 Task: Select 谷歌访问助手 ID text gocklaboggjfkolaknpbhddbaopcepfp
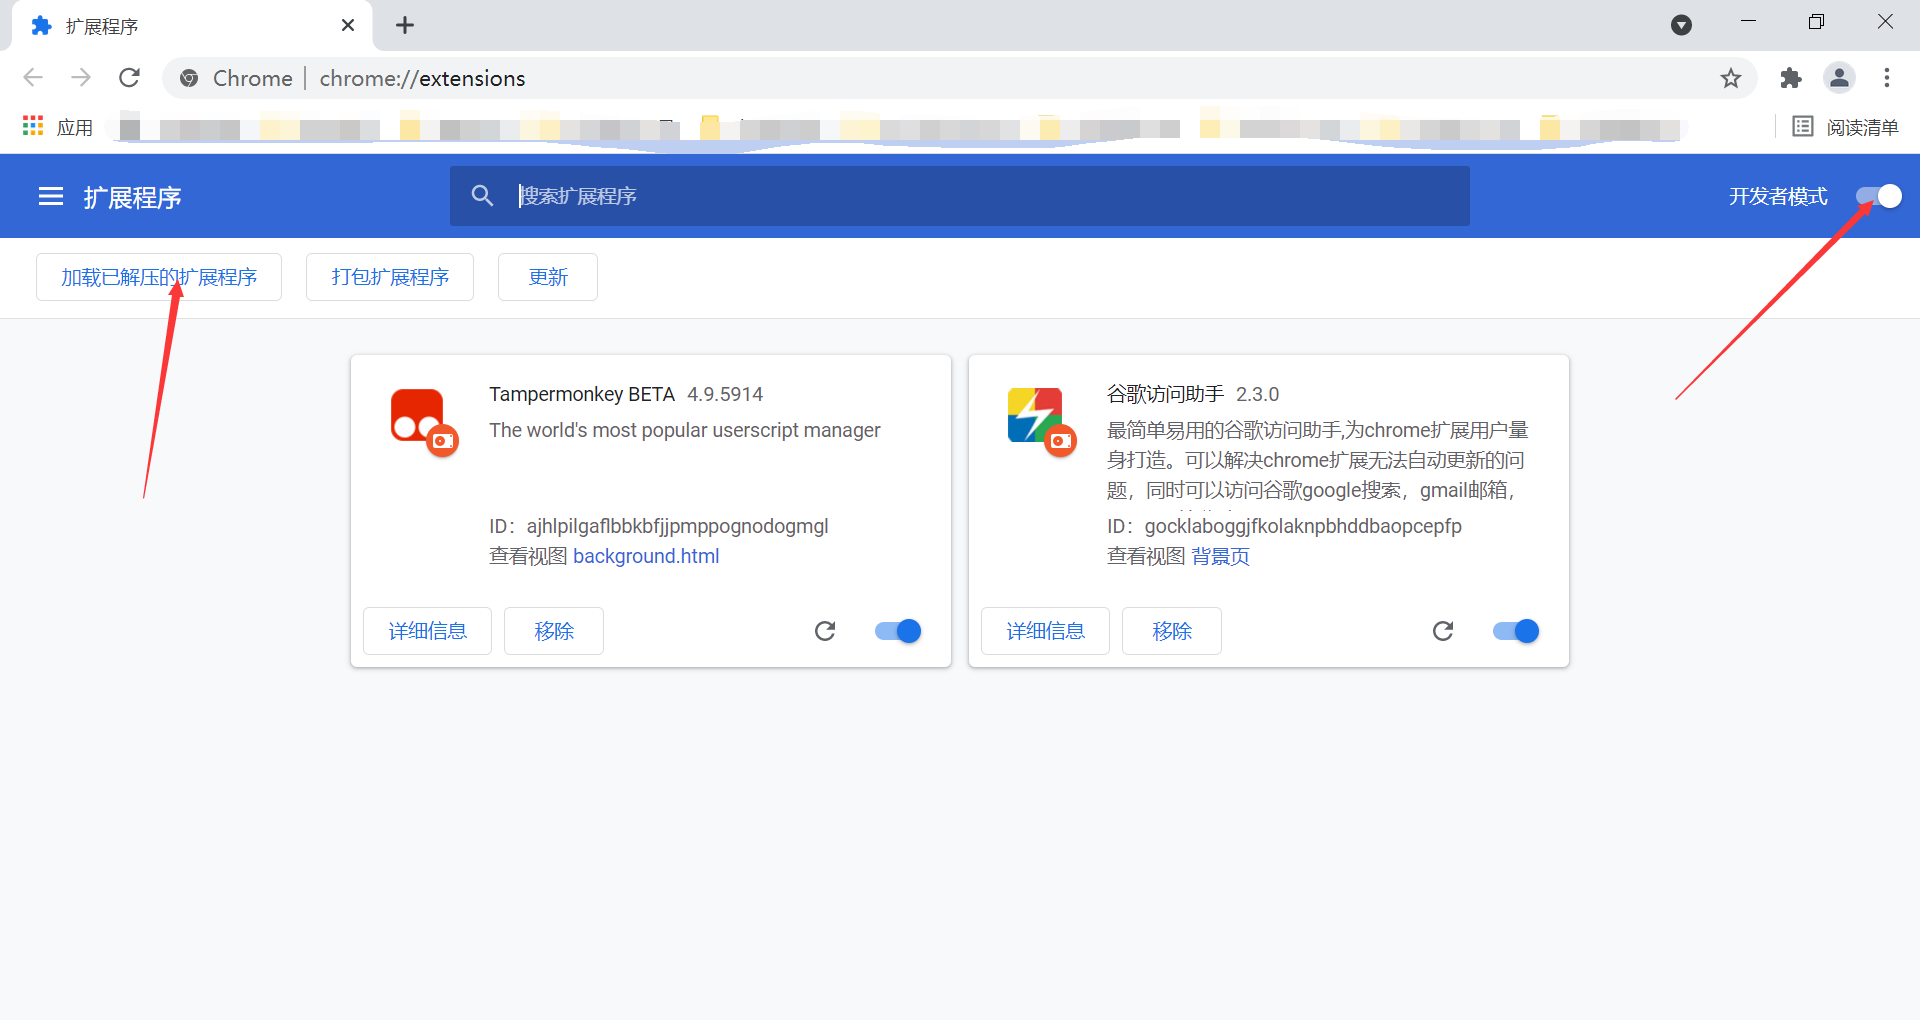[x=1303, y=526]
